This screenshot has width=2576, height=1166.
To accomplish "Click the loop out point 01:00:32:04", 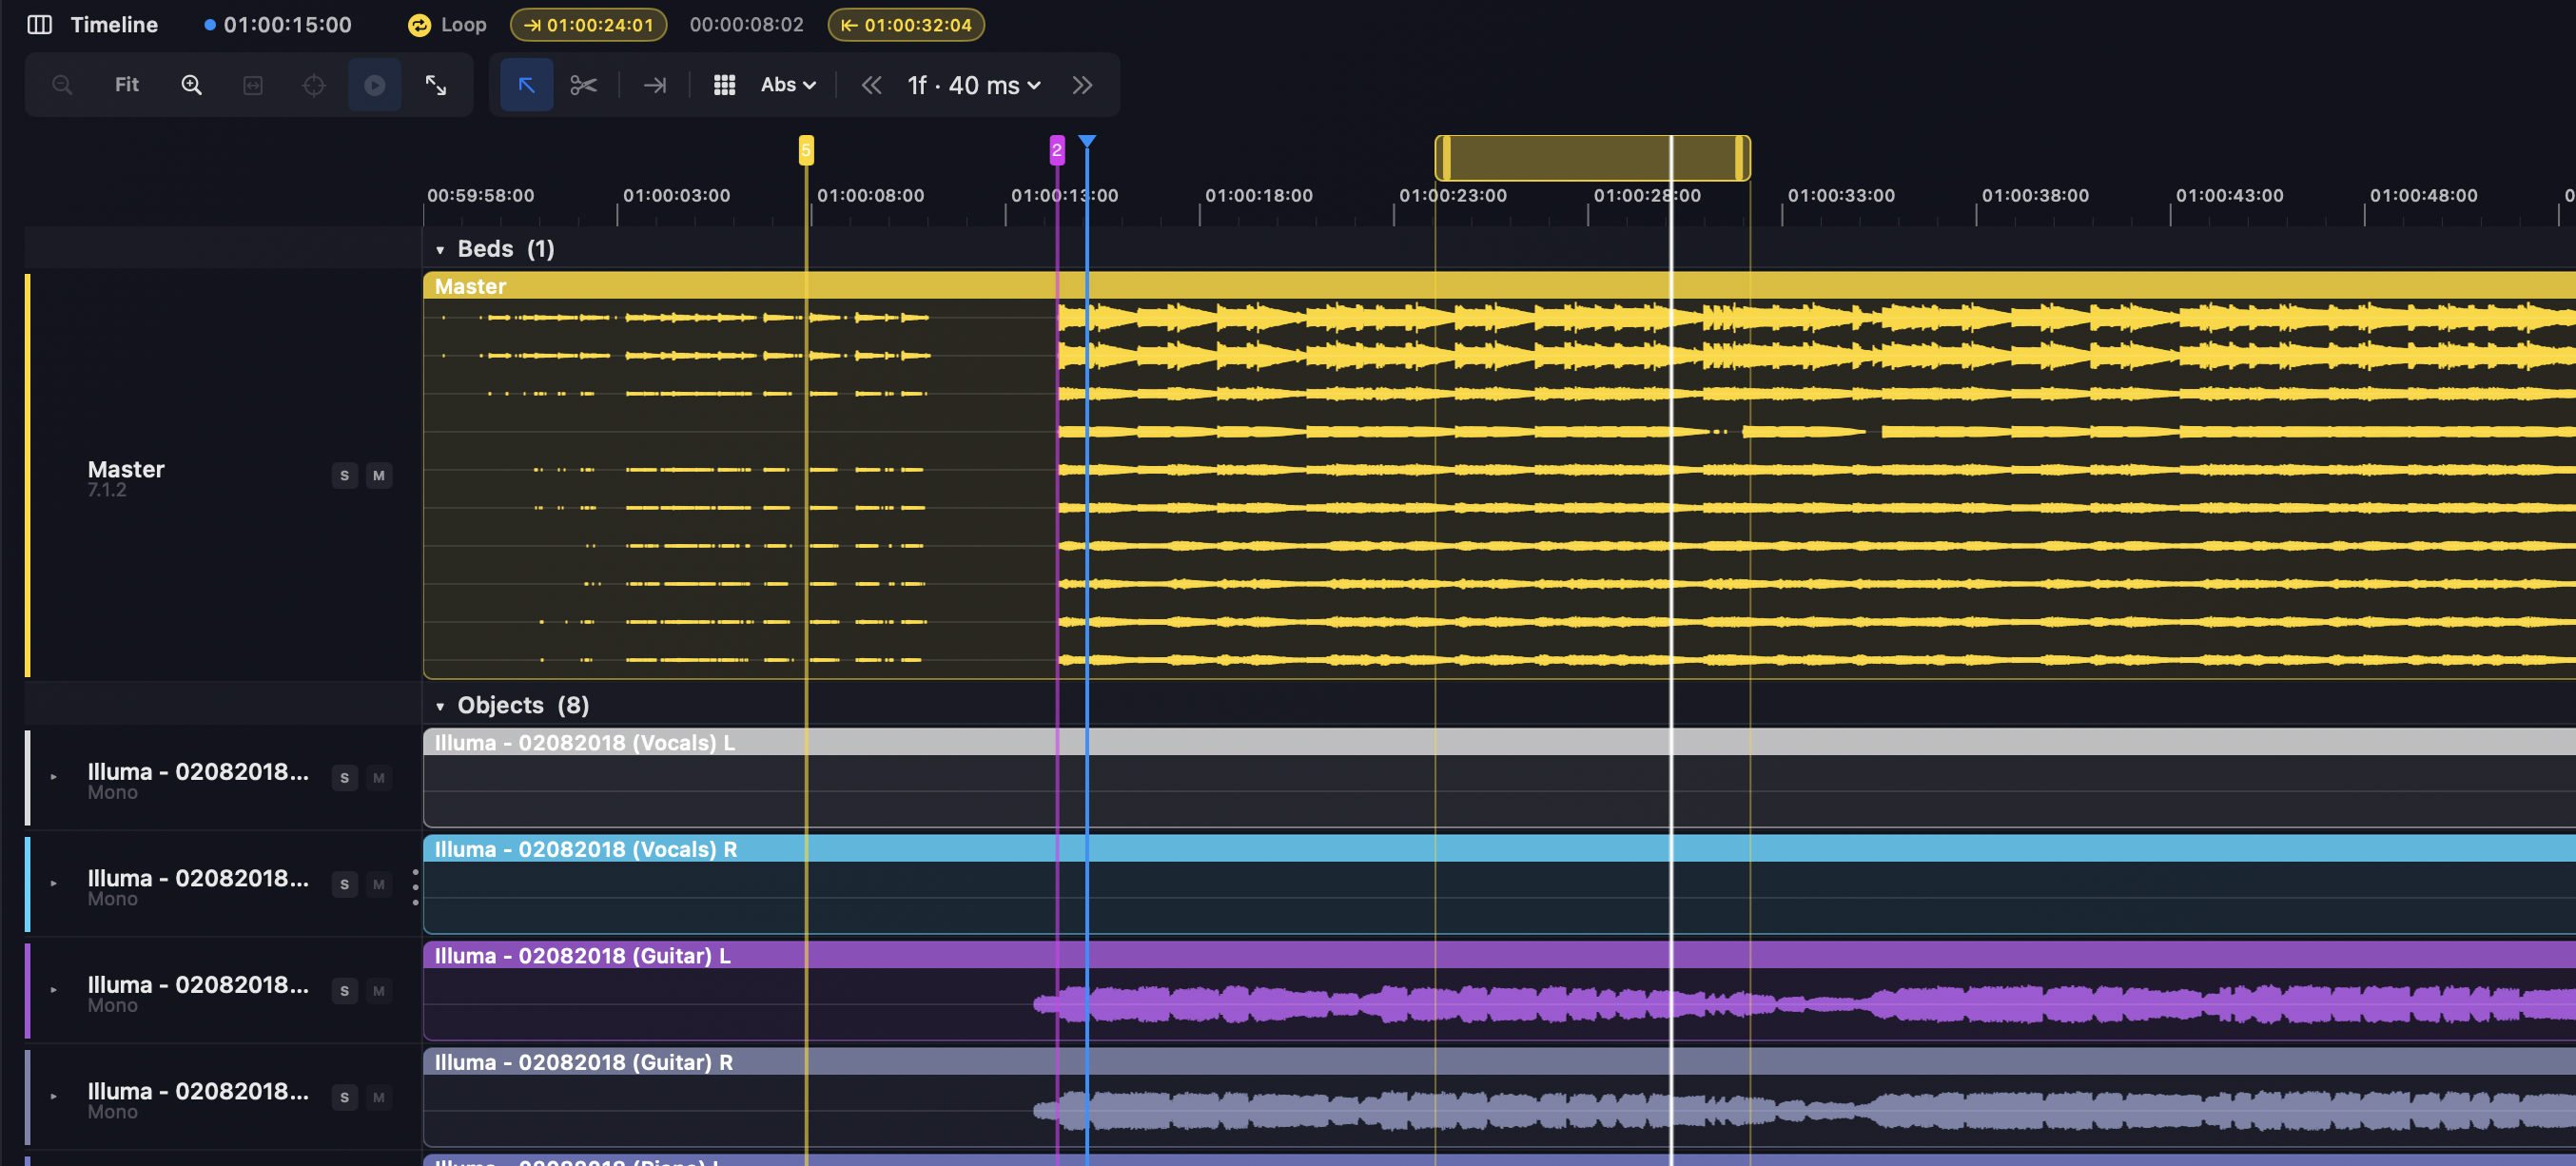I will (x=907, y=25).
